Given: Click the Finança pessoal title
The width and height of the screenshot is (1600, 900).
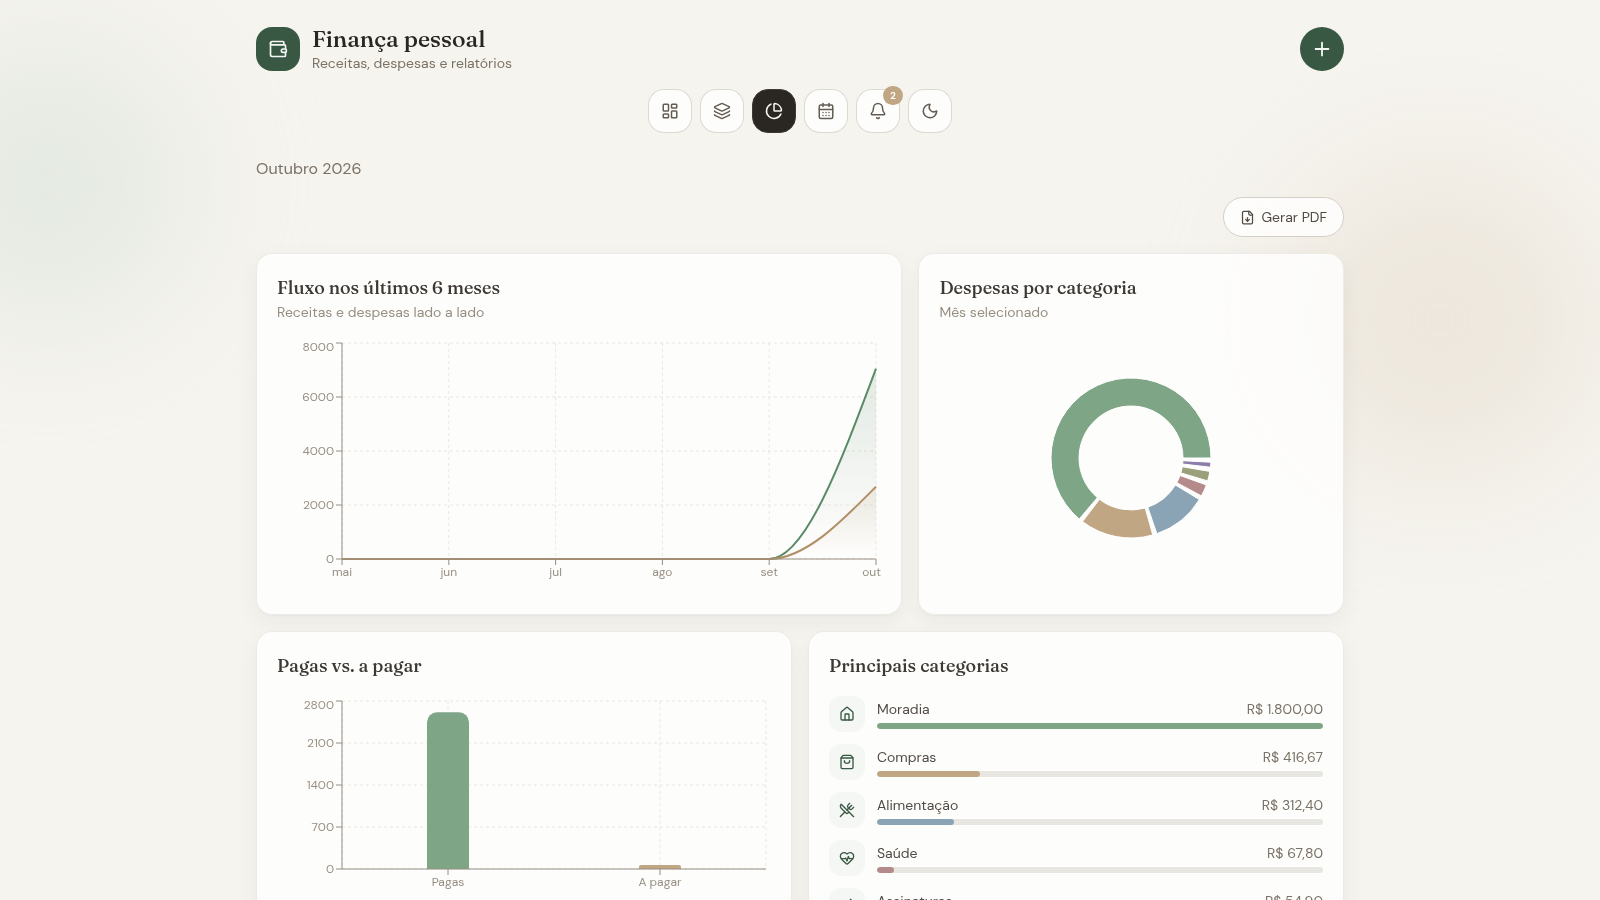Looking at the screenshot, I should 398,39.
